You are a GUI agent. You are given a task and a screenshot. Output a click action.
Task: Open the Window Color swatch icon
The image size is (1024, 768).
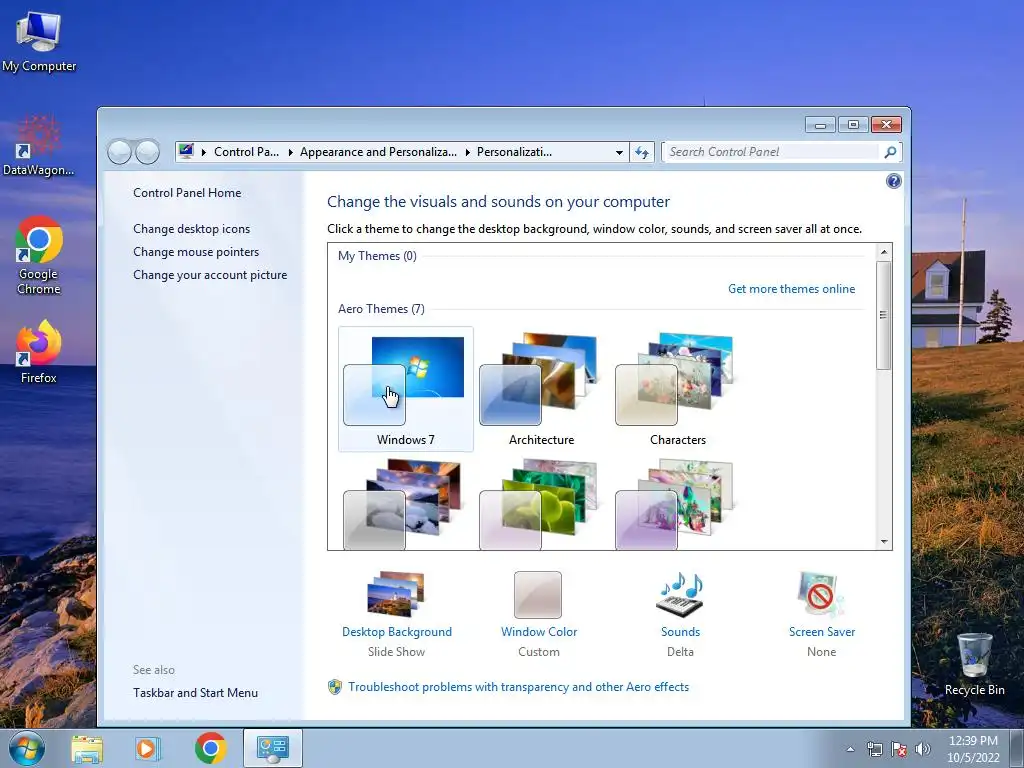pyautogui.click(x=537, y=594)
